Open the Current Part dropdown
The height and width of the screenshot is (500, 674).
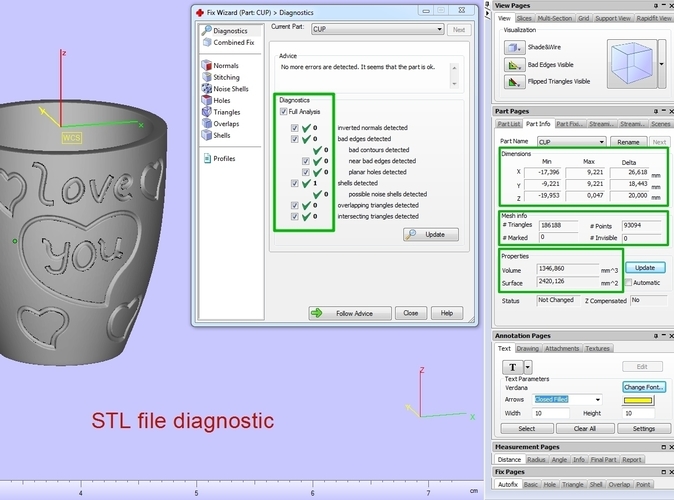tap(377, 29)
